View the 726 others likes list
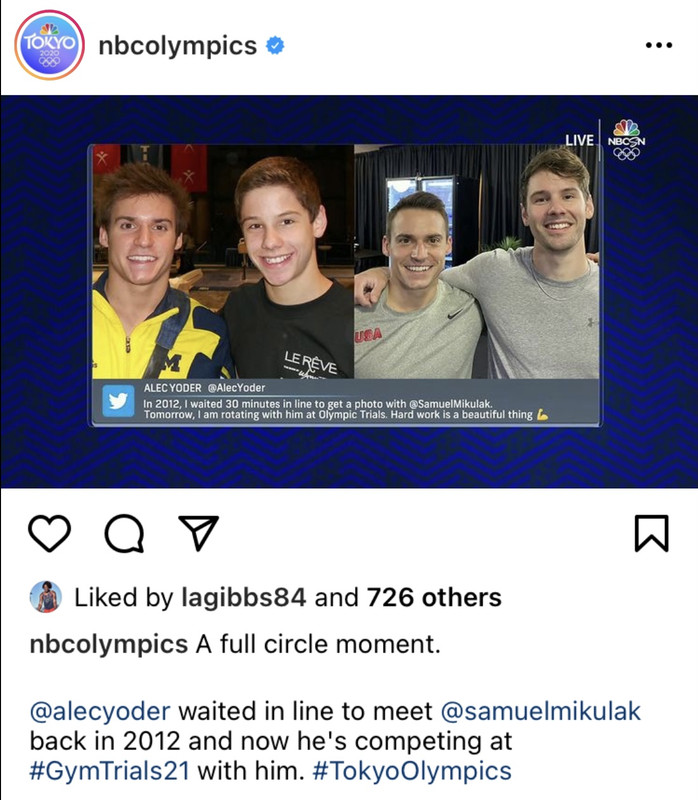 click(x=434, y=597)
